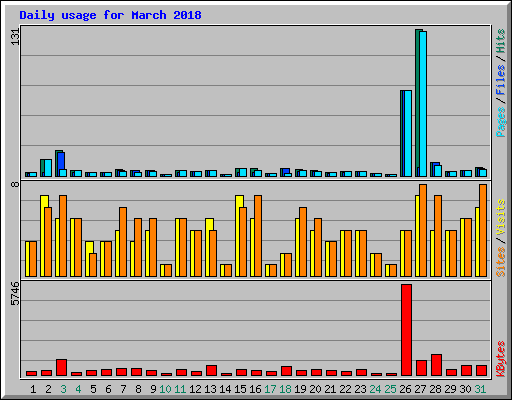
Task: Click day label 14 on the x-axis
Action: tap(225, 389)
